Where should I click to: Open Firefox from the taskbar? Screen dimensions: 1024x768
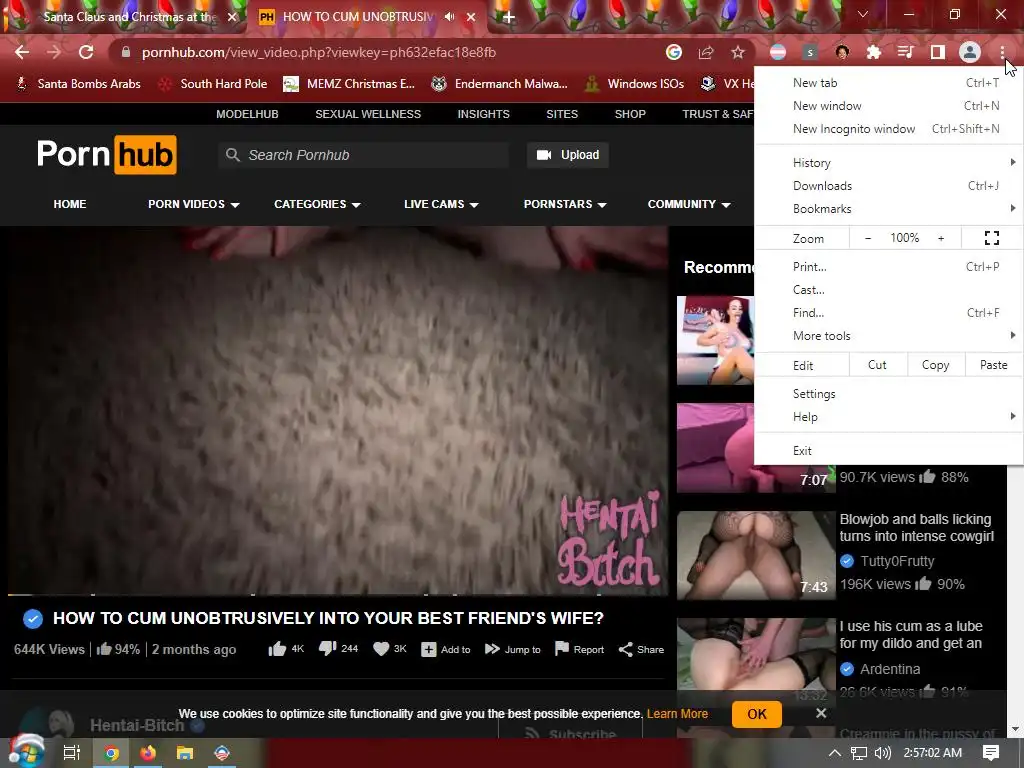pos(148,753)
